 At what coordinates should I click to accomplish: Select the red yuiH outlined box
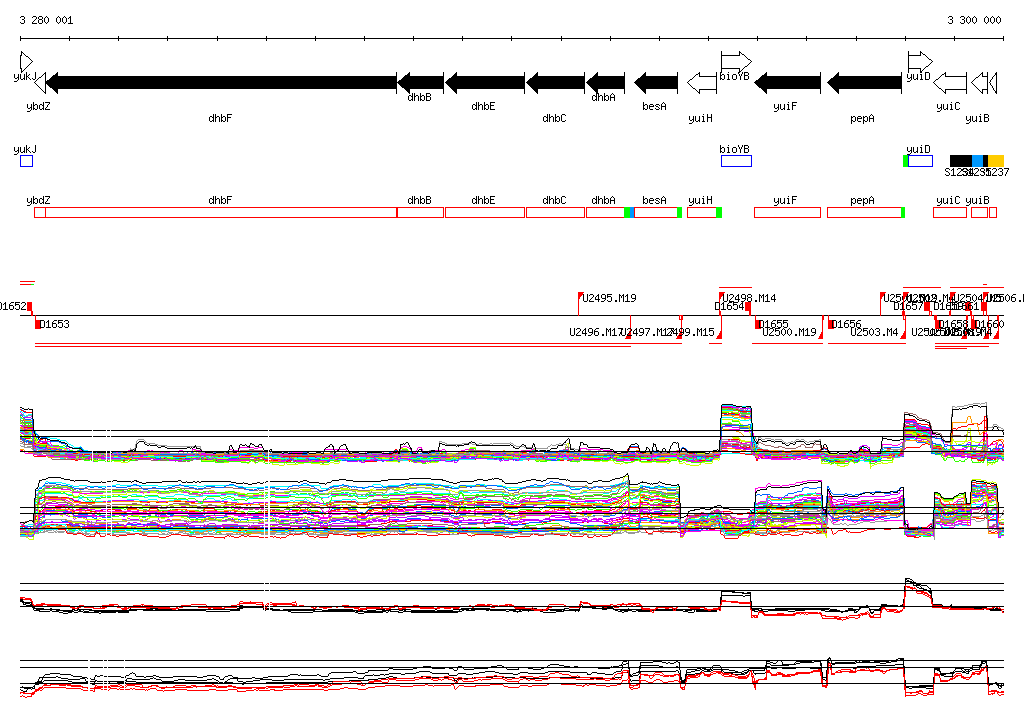tap(702, 212)
